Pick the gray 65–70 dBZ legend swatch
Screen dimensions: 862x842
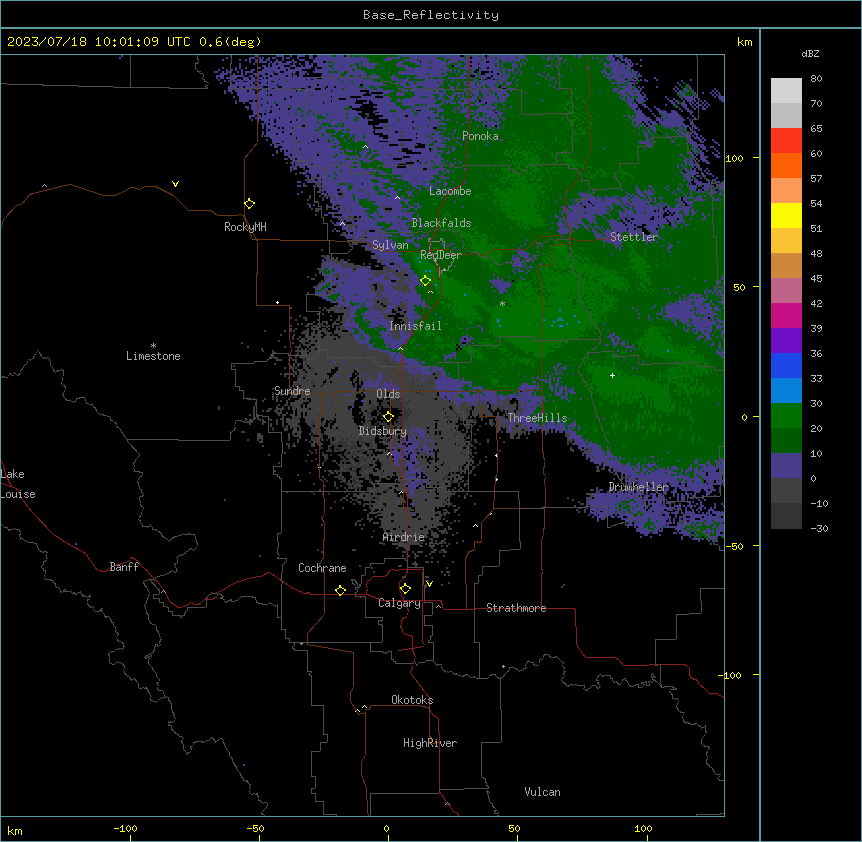pos(786,115)
